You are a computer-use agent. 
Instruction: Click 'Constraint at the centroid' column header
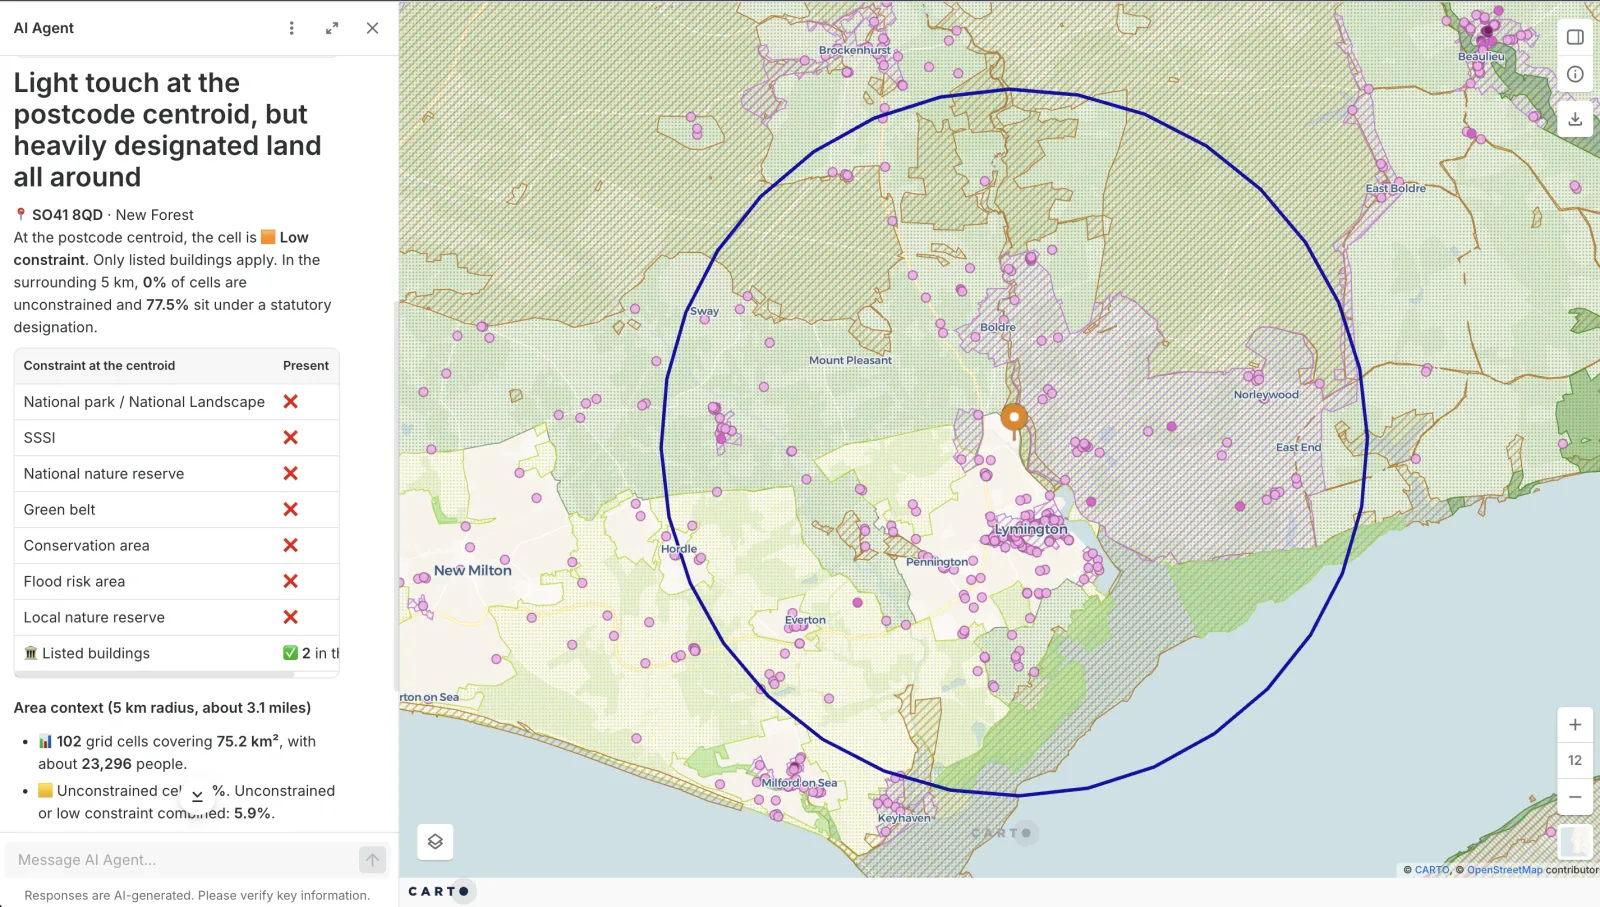tap(100, 366)
